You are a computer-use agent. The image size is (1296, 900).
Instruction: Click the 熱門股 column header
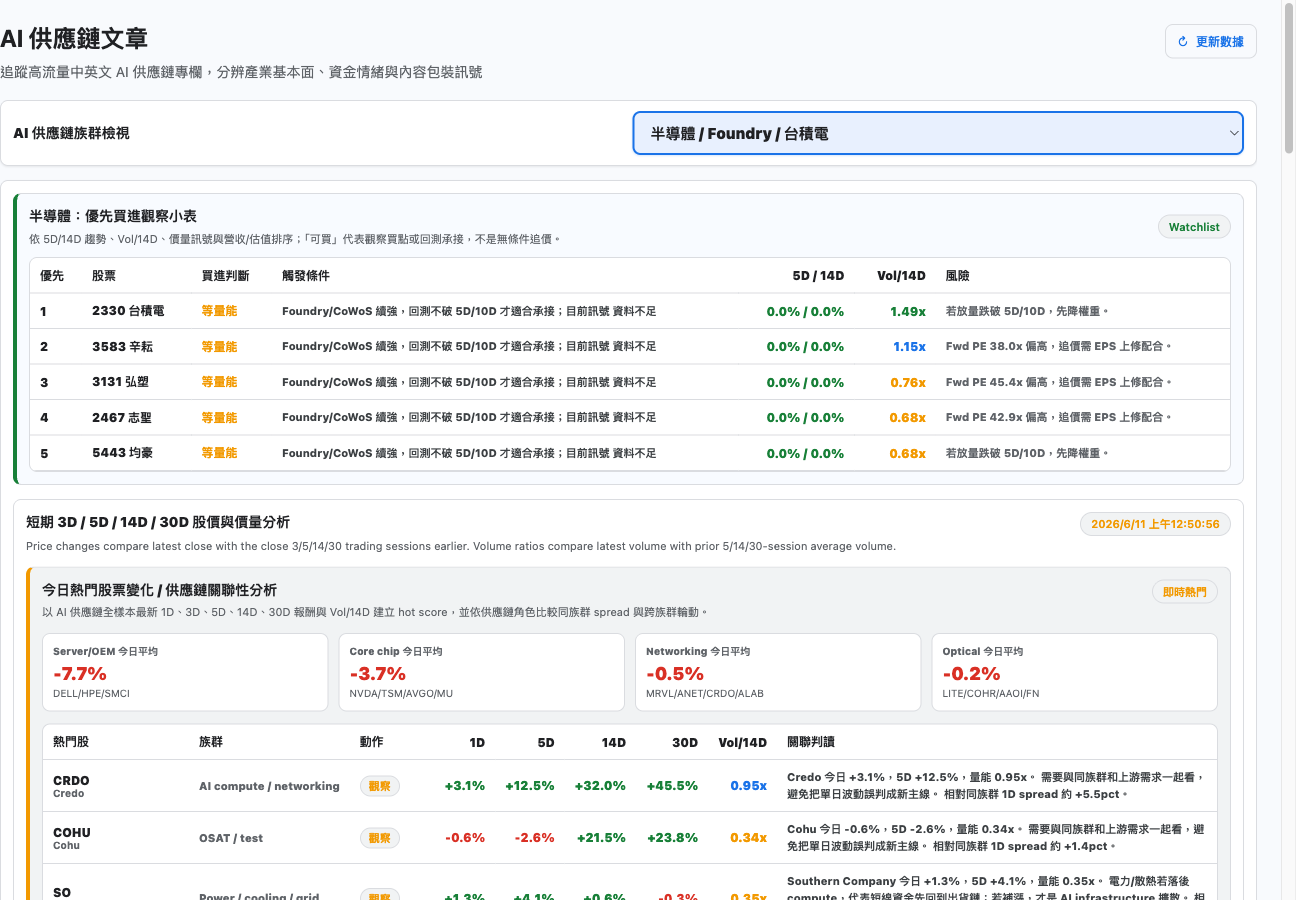(71, 742)
